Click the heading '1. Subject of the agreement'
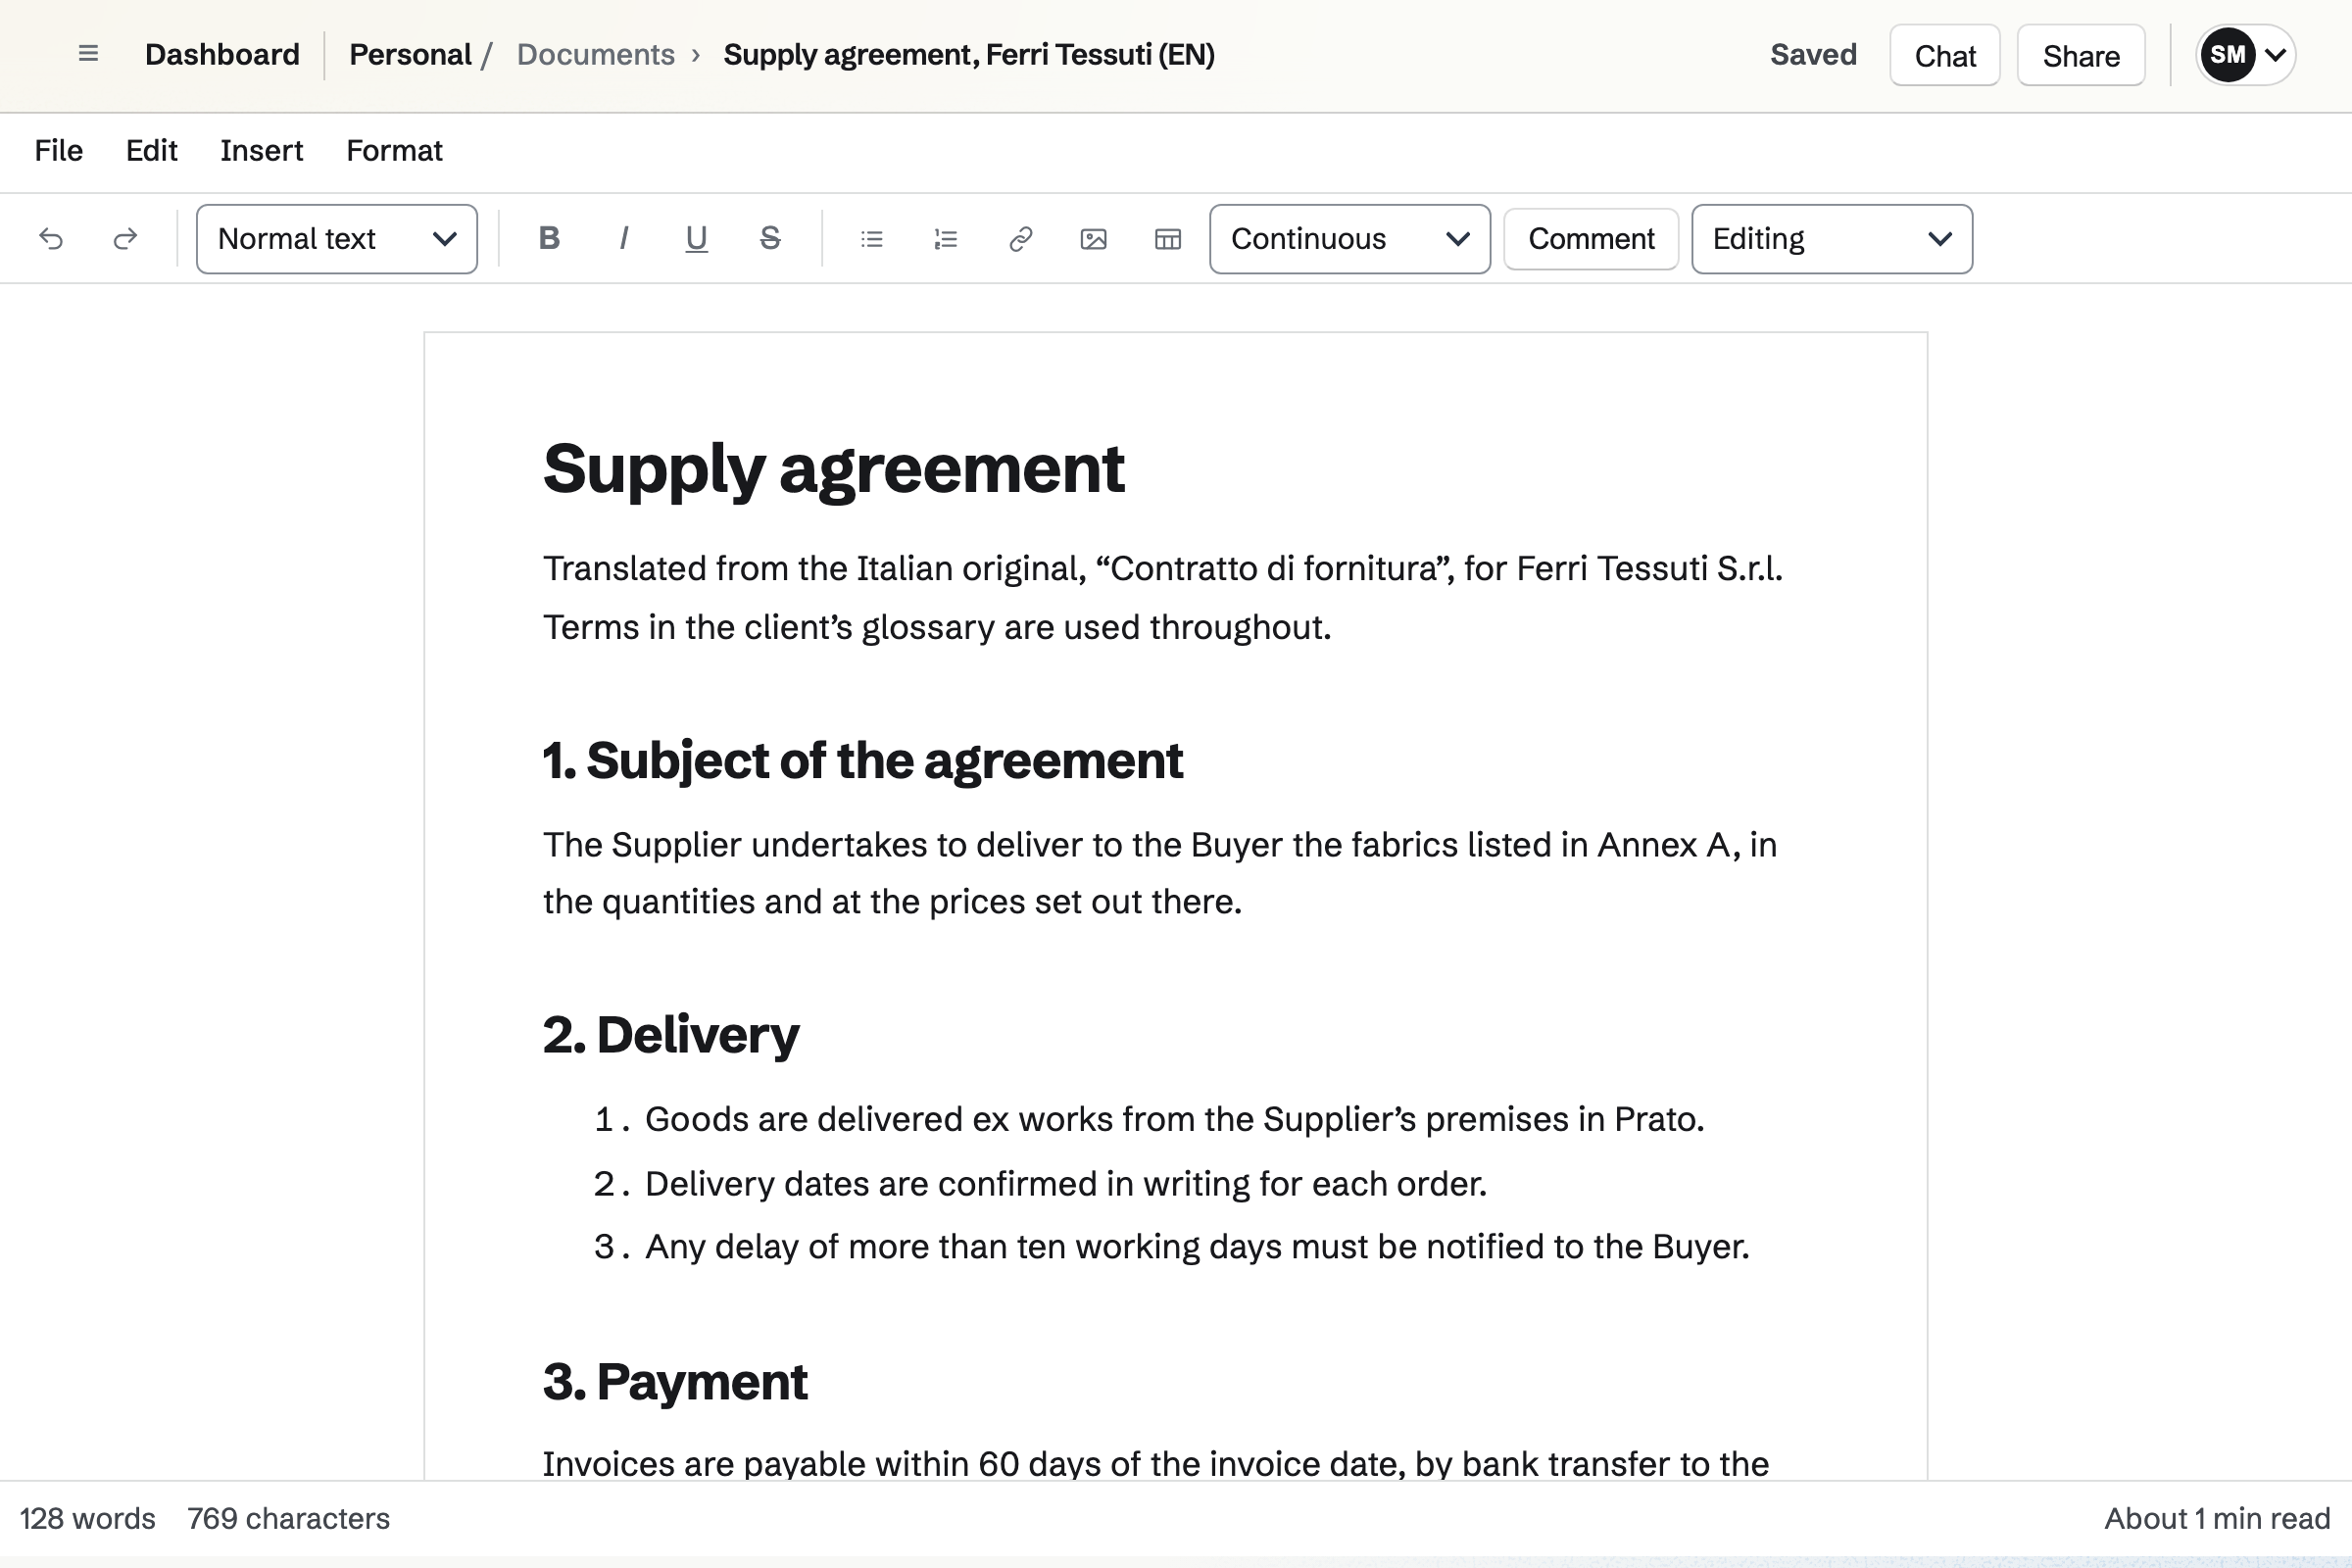The height and width of the screenshot is (1568, 2352). 863,760
